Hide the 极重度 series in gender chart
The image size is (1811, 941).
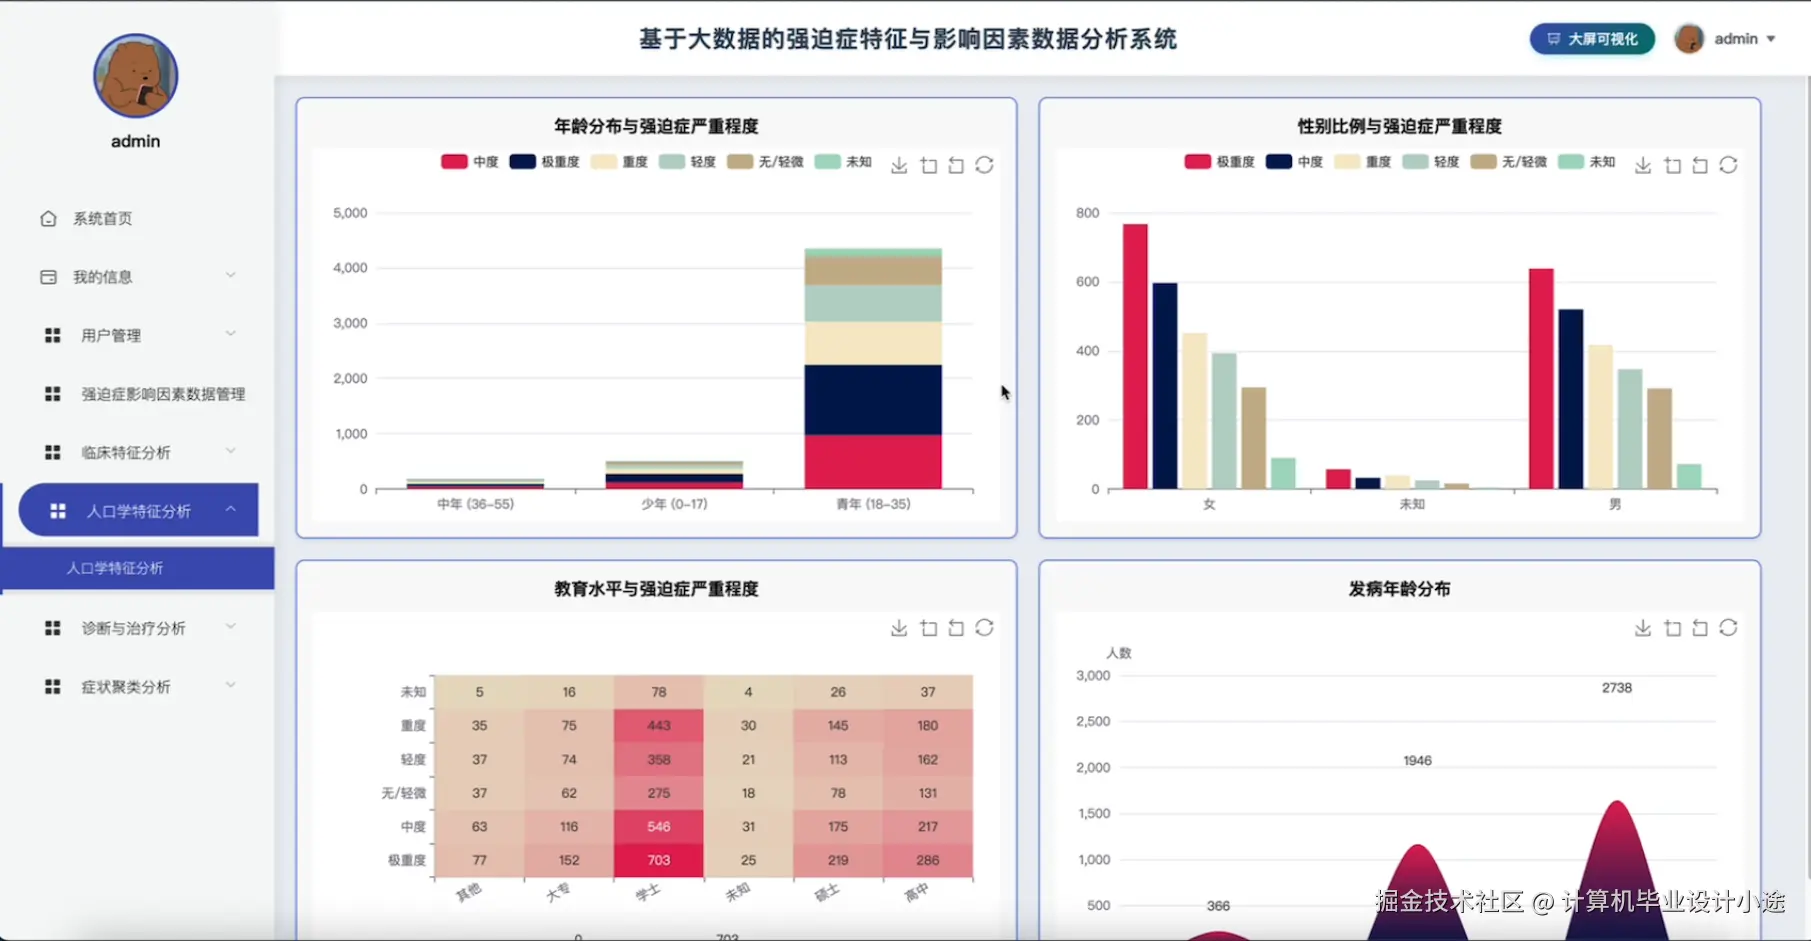[1217, 161]
